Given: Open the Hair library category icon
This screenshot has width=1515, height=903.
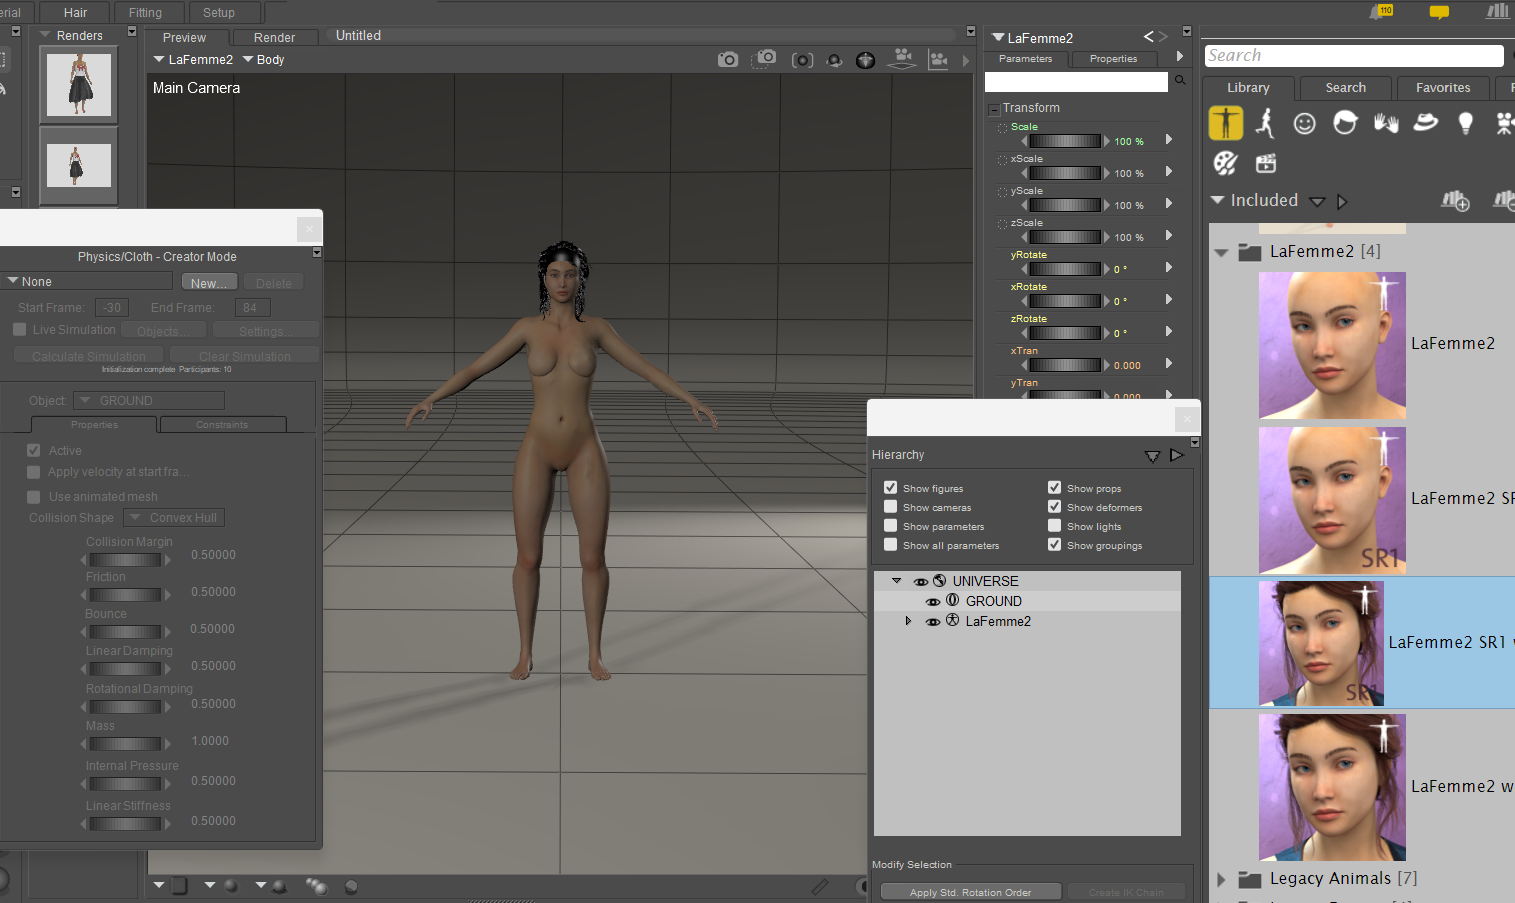Looking at the screenshot, I should (x=1345, y=123).
